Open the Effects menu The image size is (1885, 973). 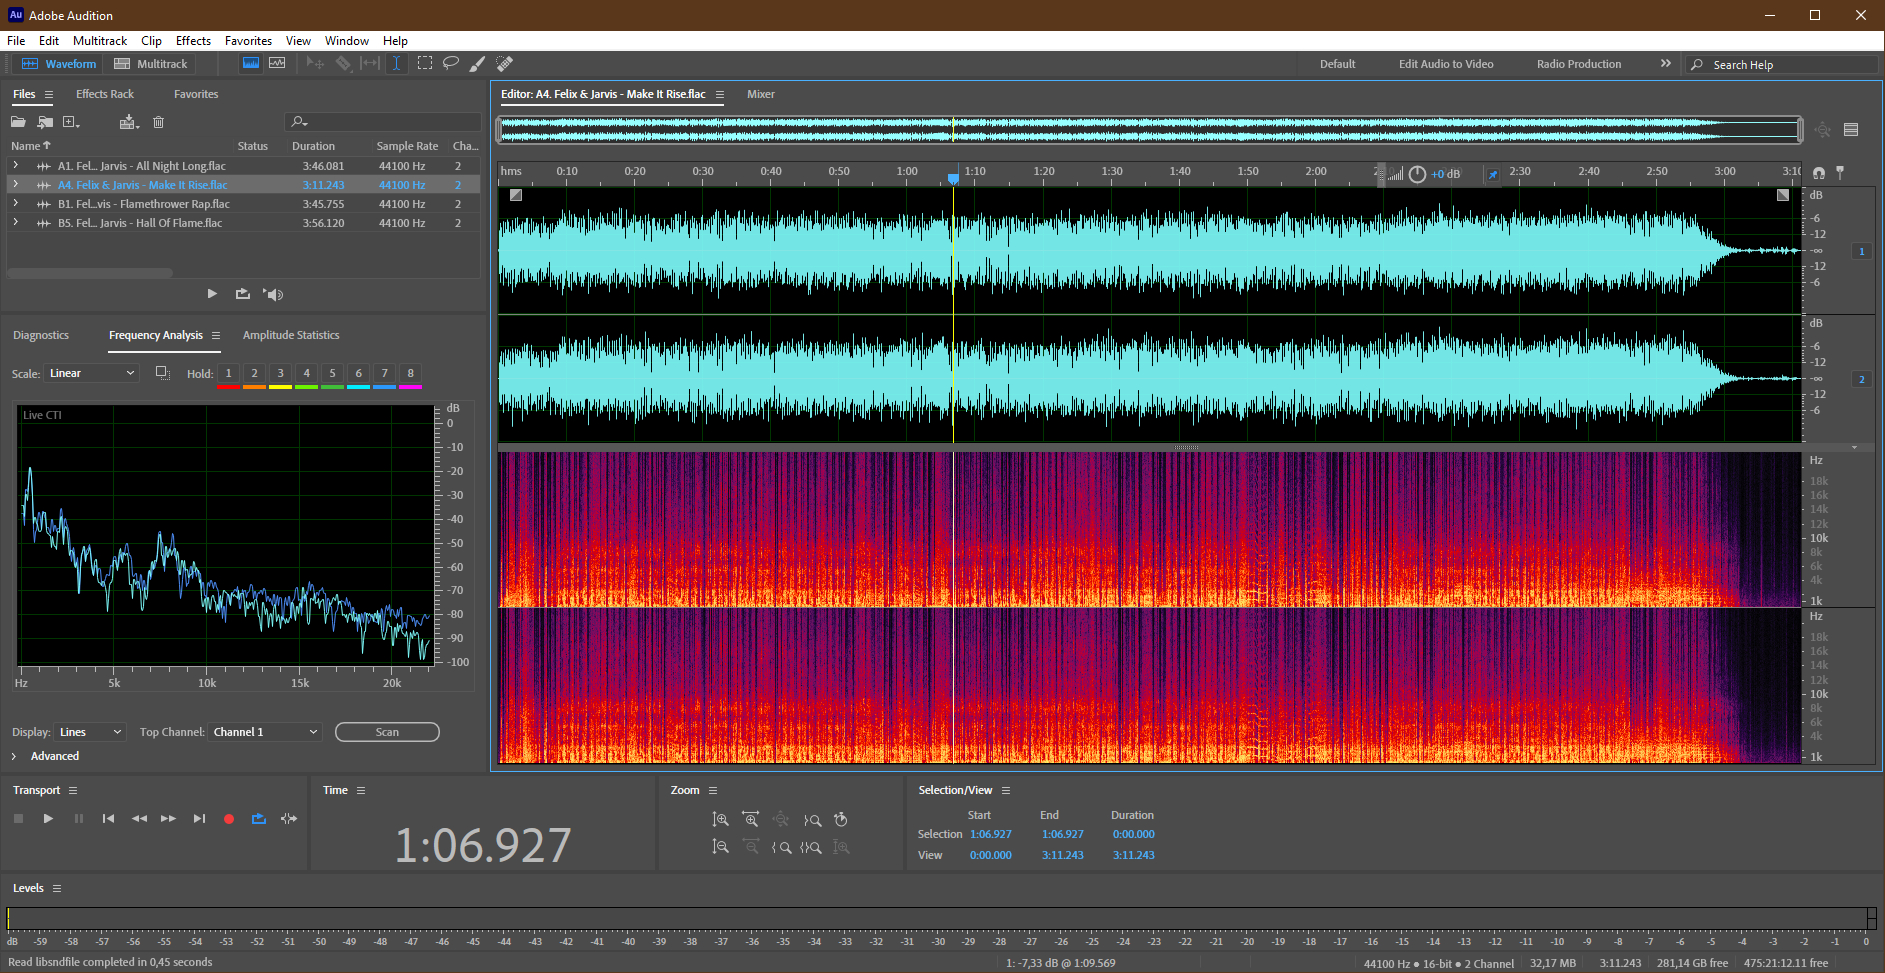[x=193, y=41]
